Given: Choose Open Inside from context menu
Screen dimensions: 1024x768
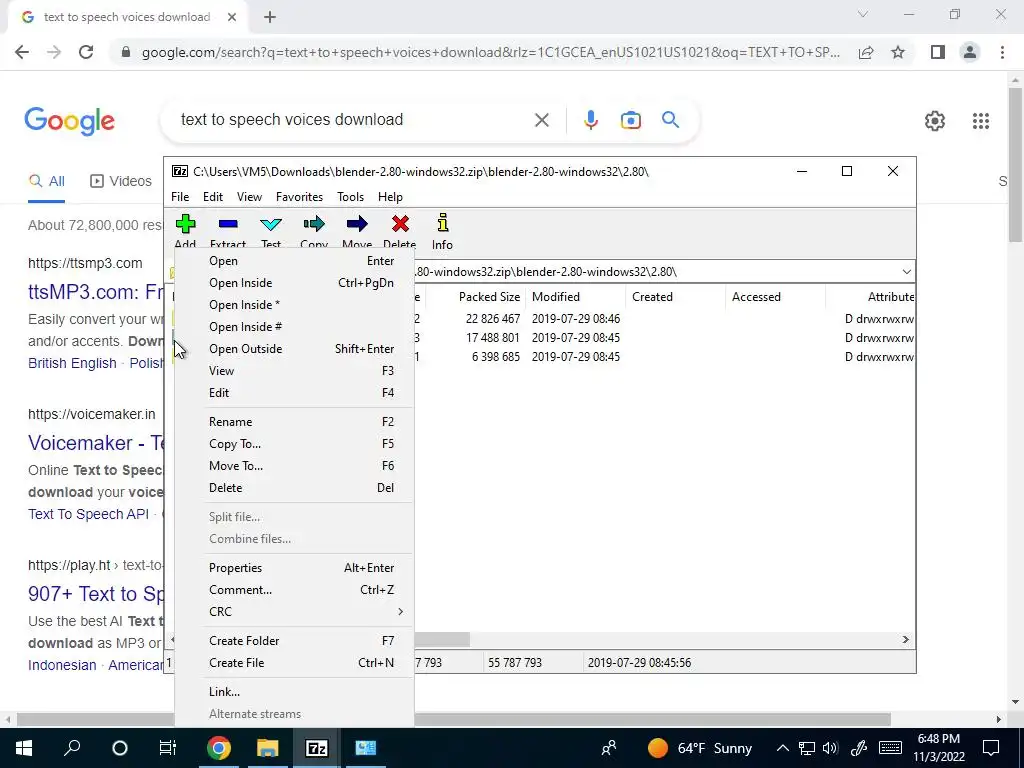Looking at the screenshot, I should tap(295, 283).
